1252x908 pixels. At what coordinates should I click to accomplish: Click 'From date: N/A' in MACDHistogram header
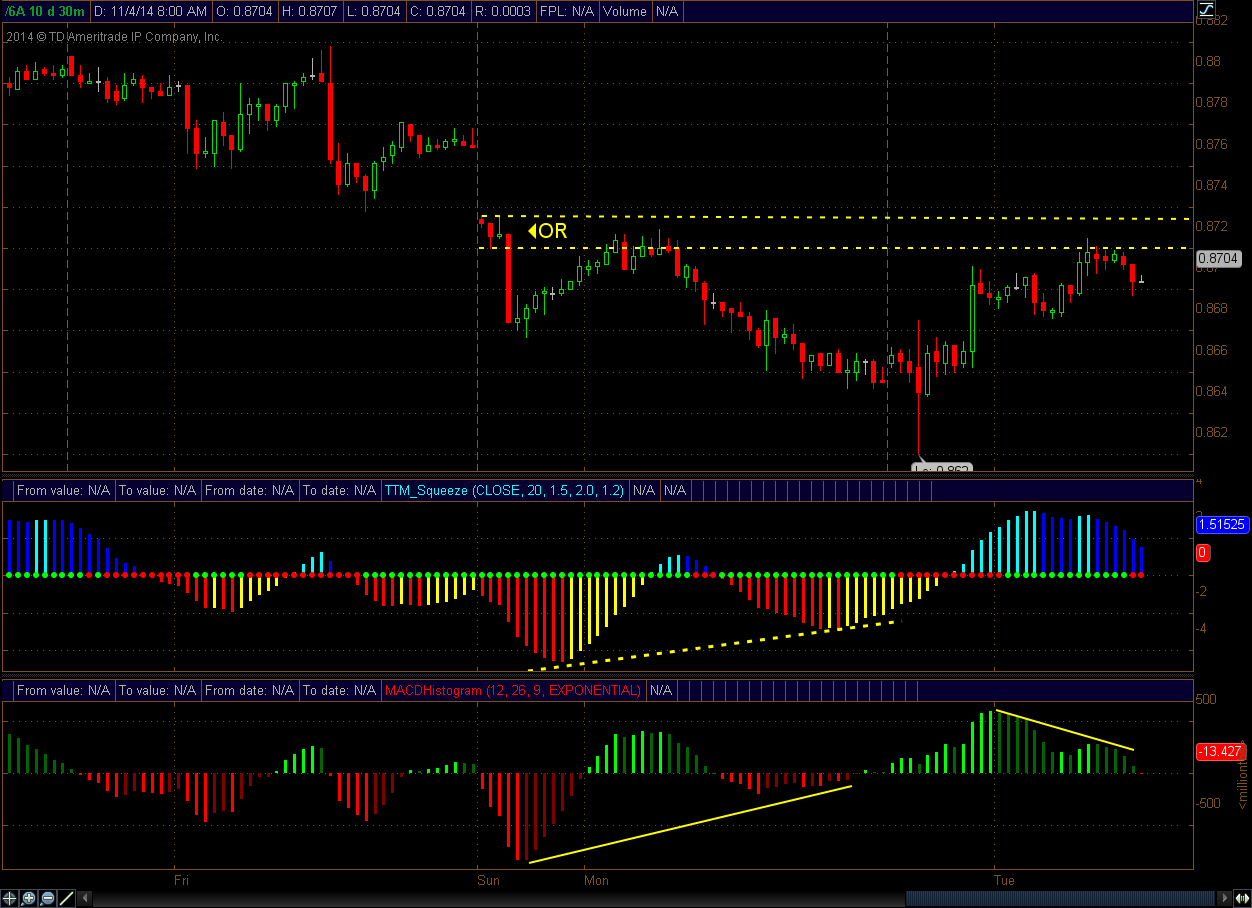point(249,690)
